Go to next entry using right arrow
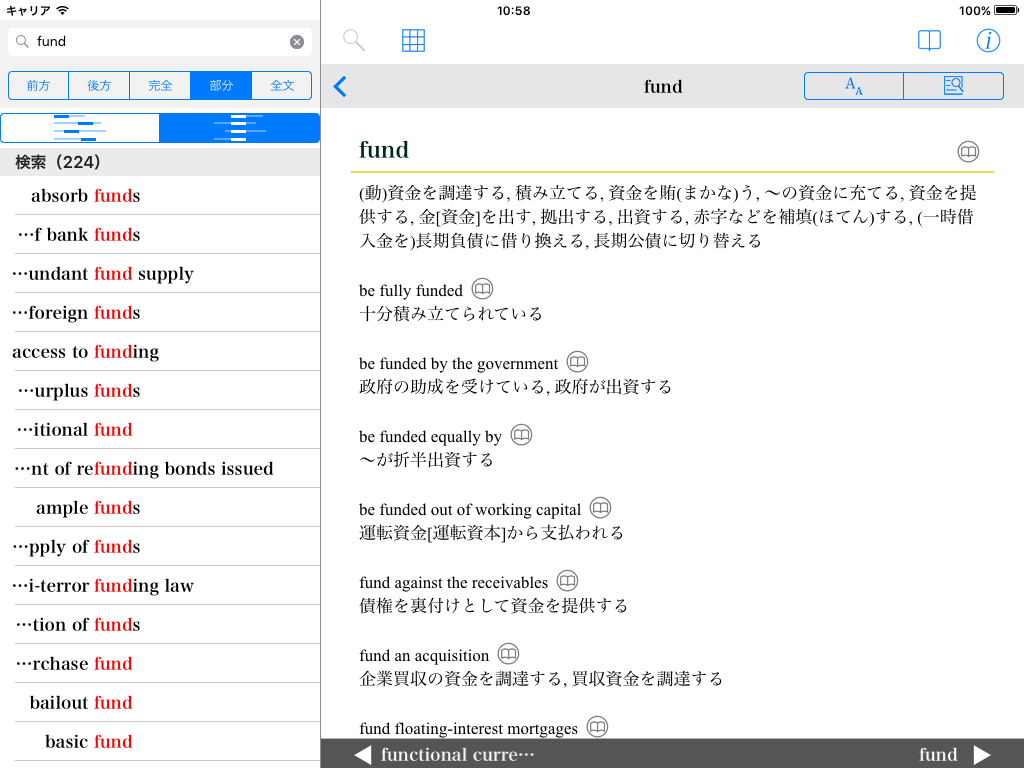The width and height of the screenshot is (1024, 768). click(x=981, y=755)
